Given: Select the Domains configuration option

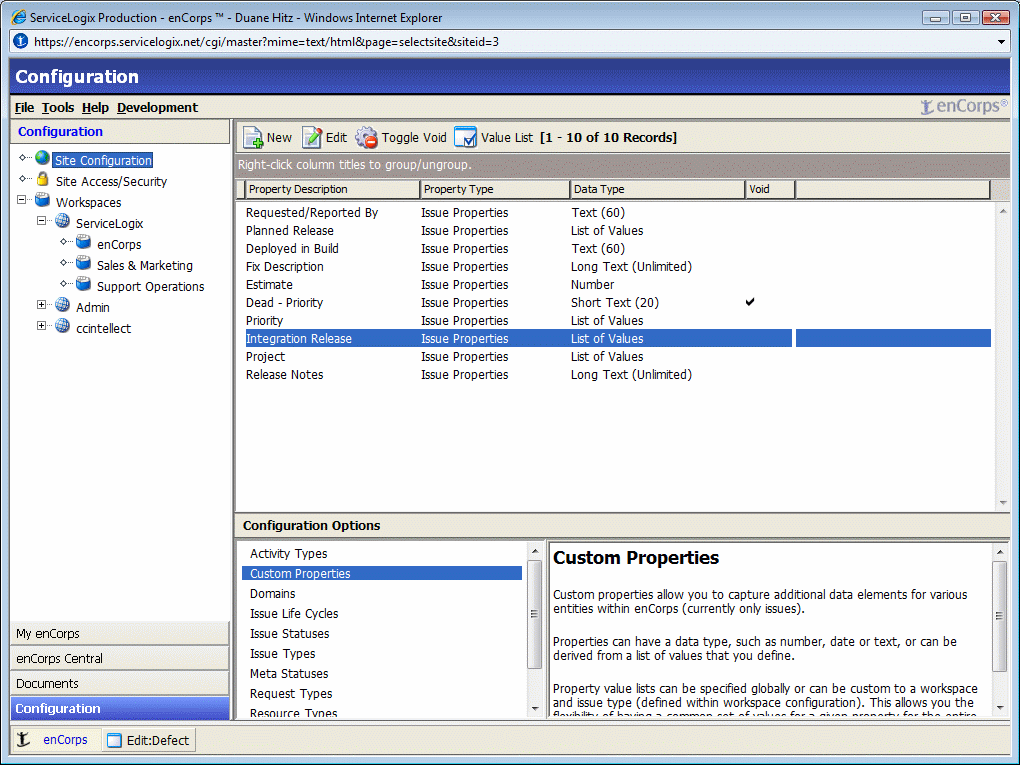Looking at the screenshot, I should click(382, 593).
